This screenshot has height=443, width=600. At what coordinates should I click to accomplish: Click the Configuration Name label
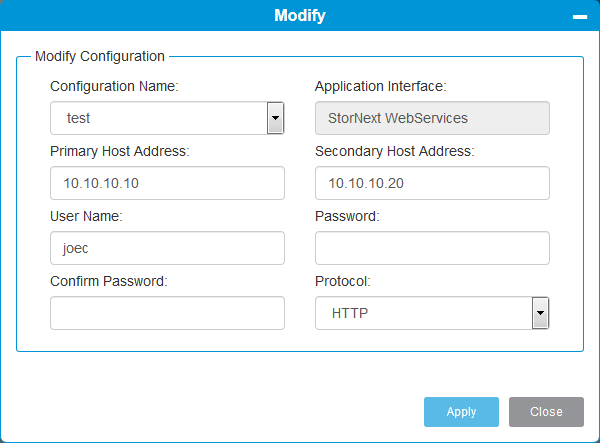pos(114,86)
